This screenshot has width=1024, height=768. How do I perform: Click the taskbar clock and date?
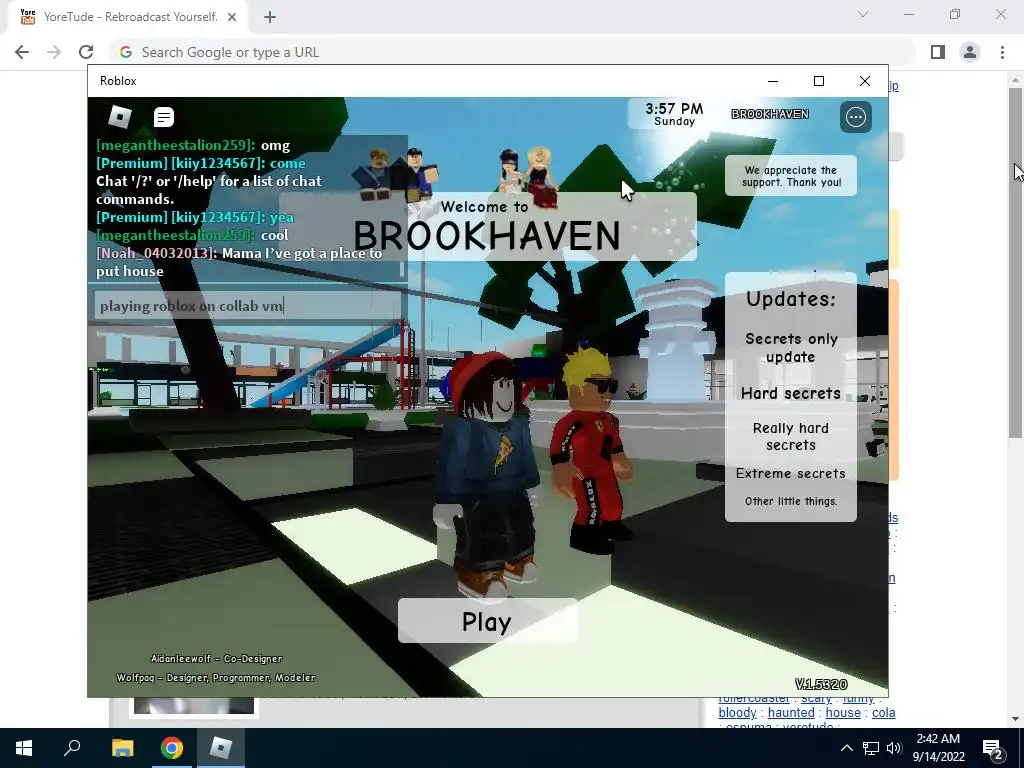click(x=938, y=748)
